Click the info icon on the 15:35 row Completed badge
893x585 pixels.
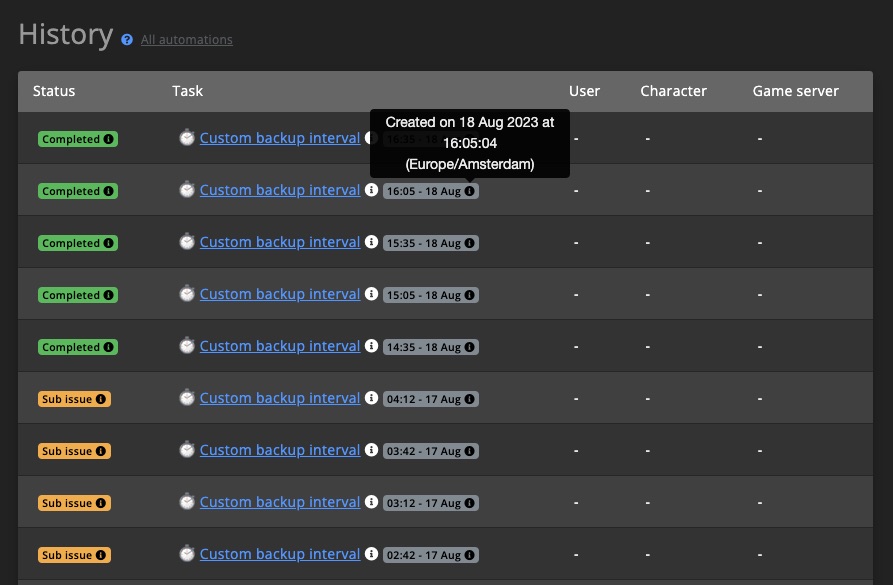[108, 243]
